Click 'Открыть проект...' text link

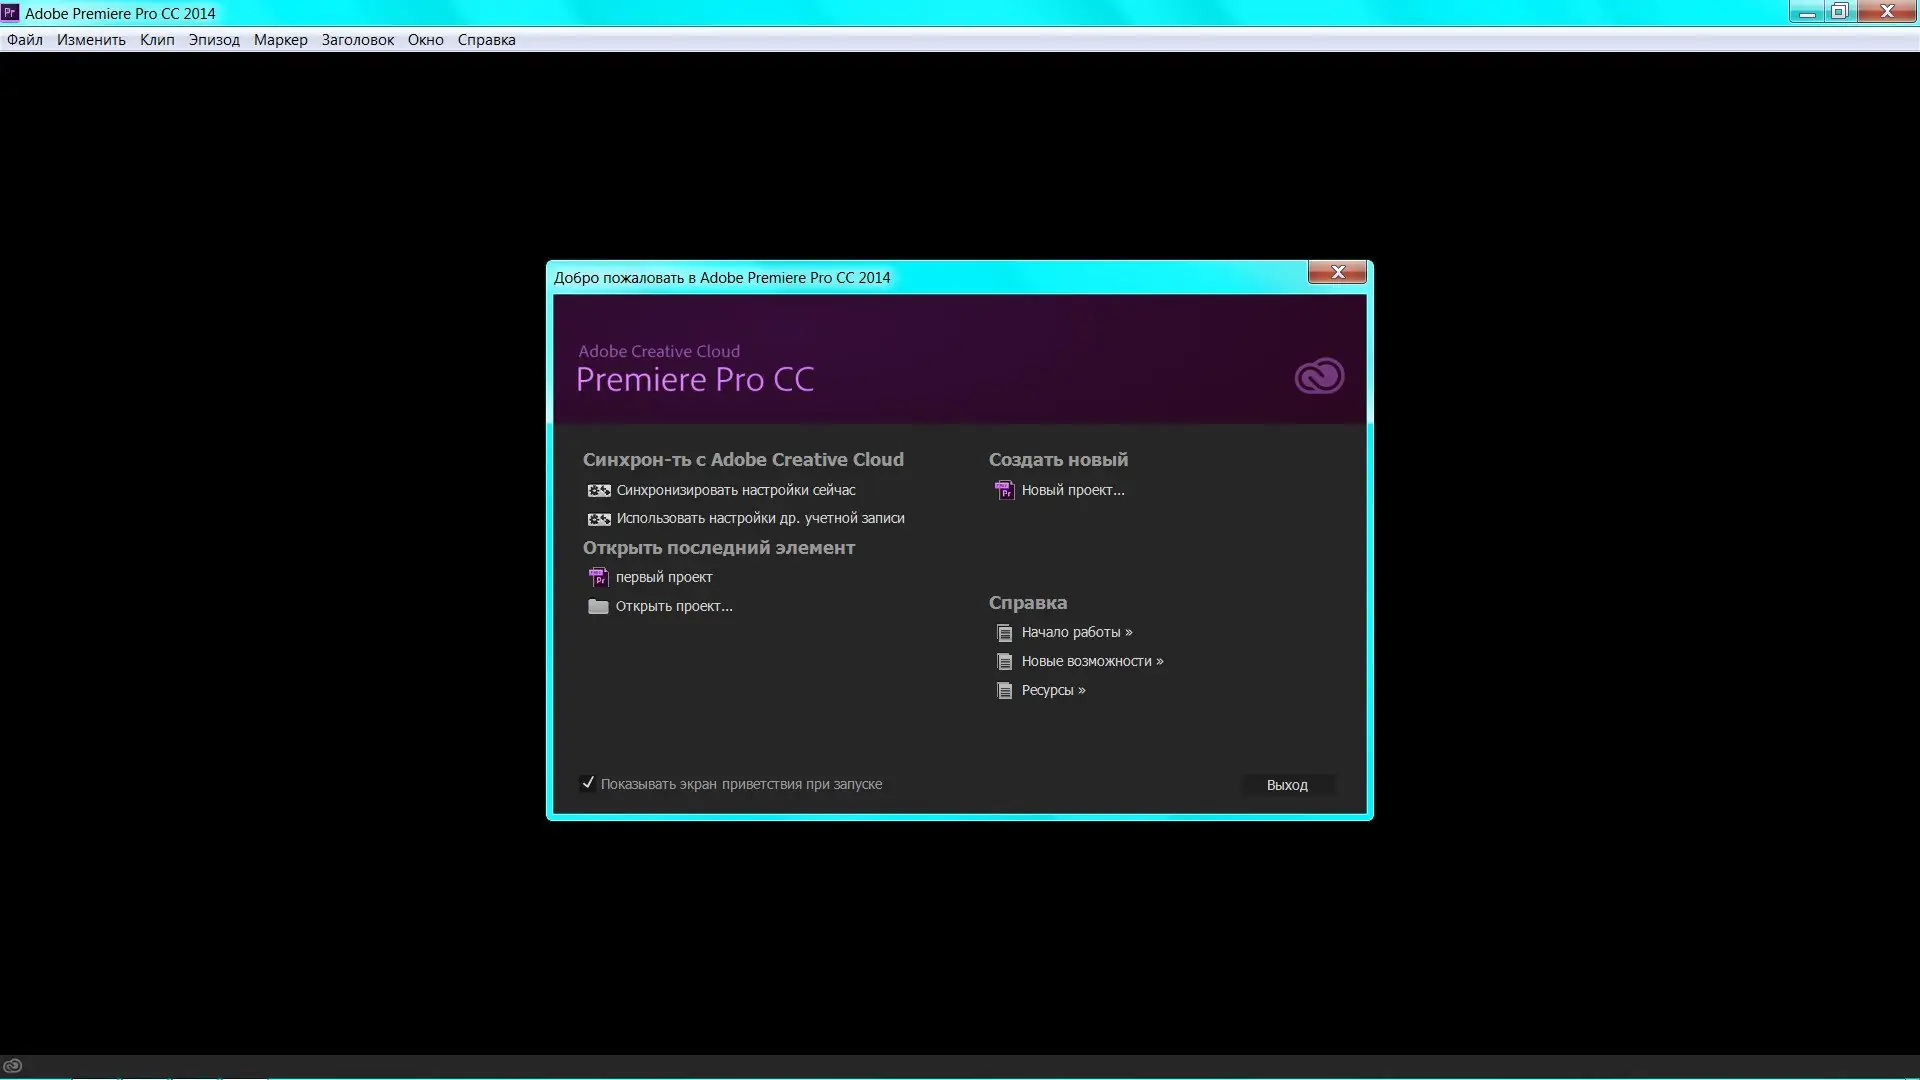[x=673, y=606]
